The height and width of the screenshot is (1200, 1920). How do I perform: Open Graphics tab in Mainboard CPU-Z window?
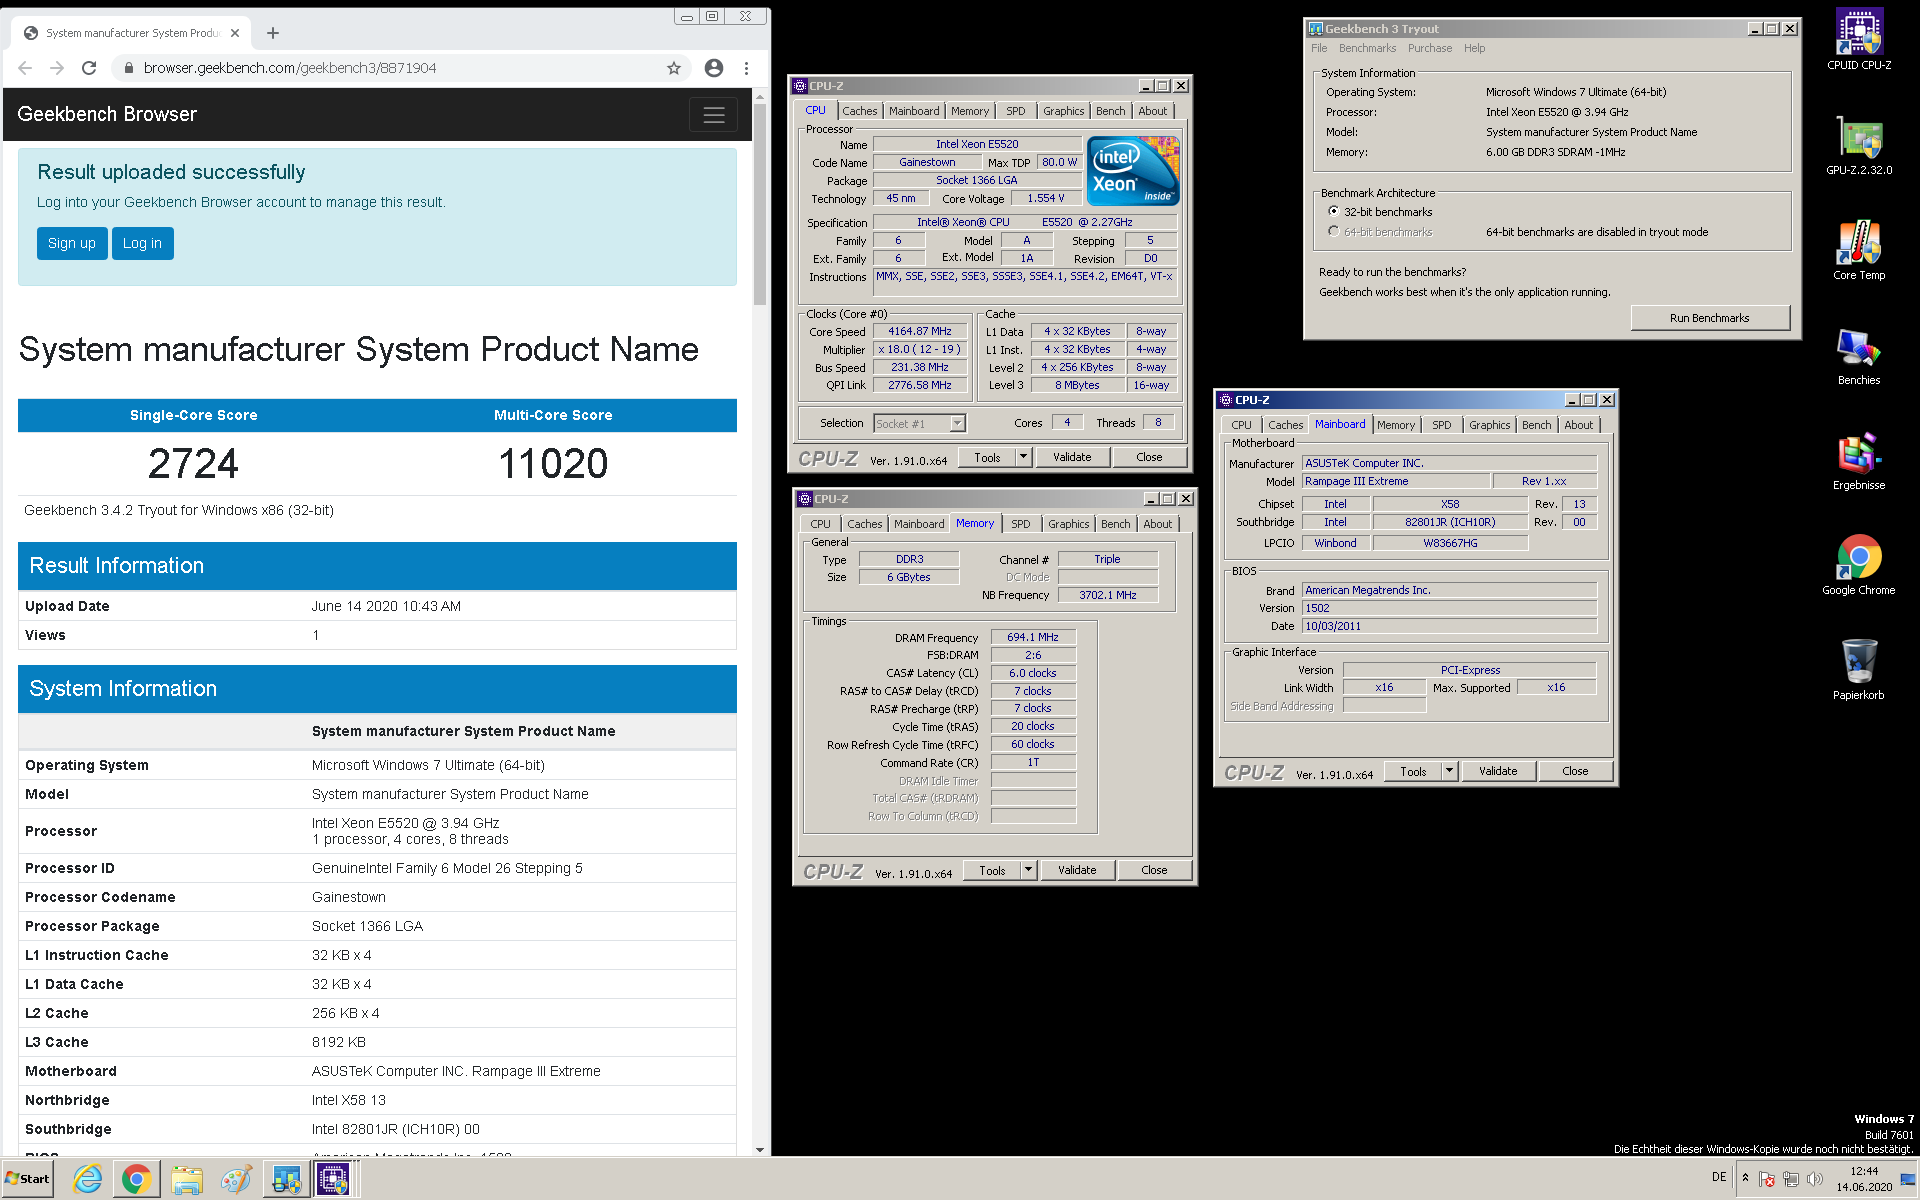[1489, 425]
